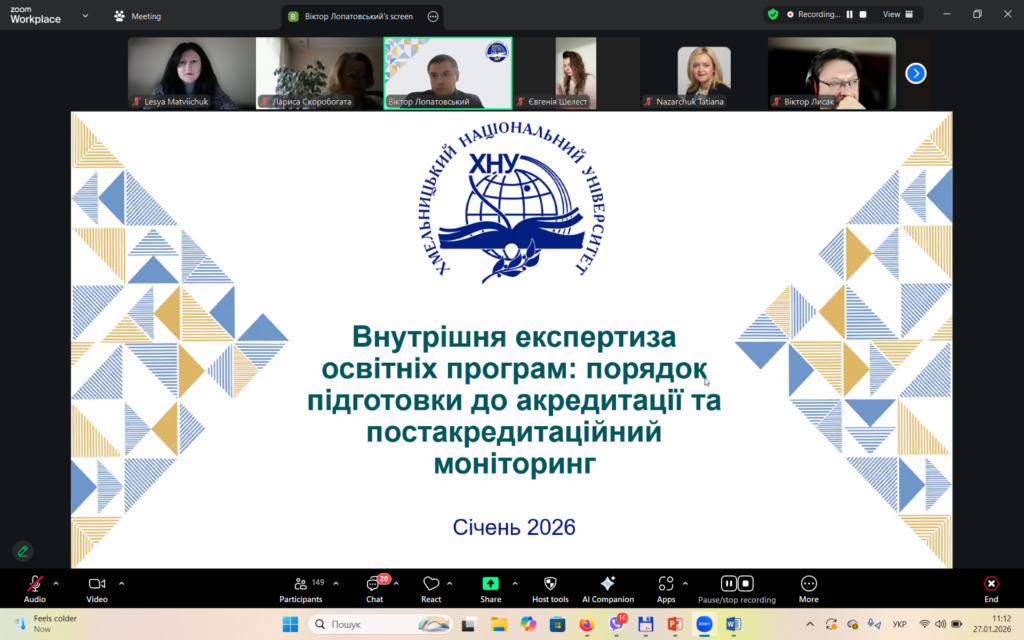Expand audio options chevron
The width and height of the screenshot is (1024, 640).
tap(56, 582)
